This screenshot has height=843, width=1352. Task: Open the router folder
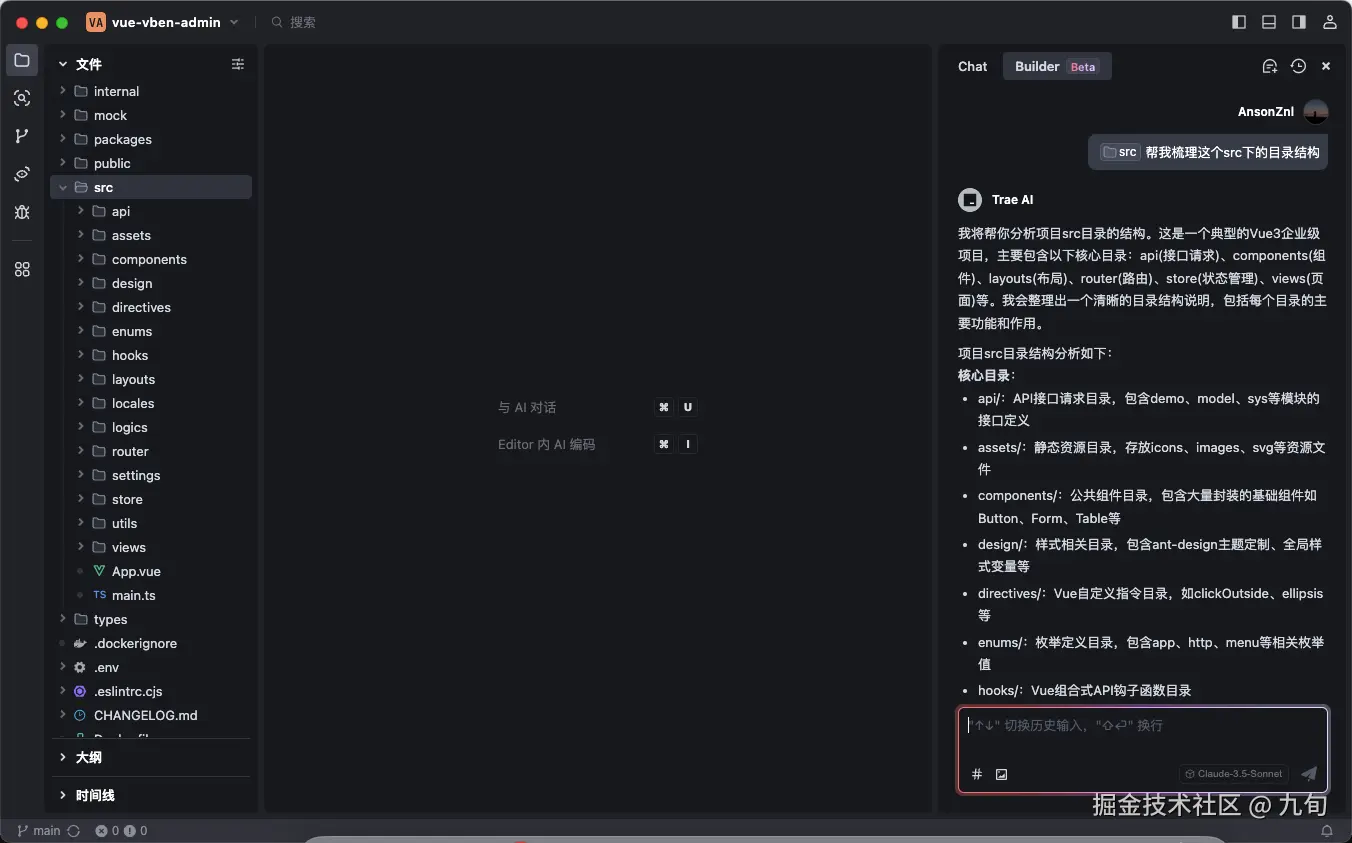[x=151, y=451]
